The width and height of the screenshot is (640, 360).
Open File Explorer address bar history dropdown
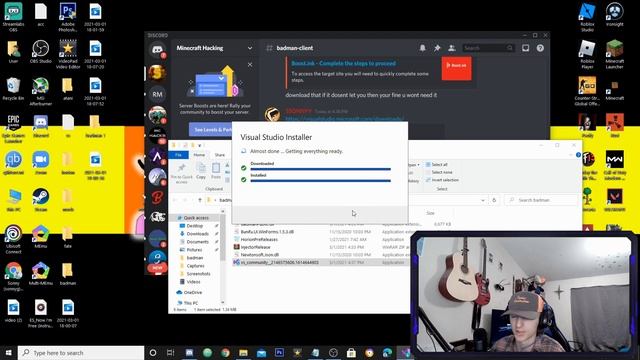(x=483, y=200)
